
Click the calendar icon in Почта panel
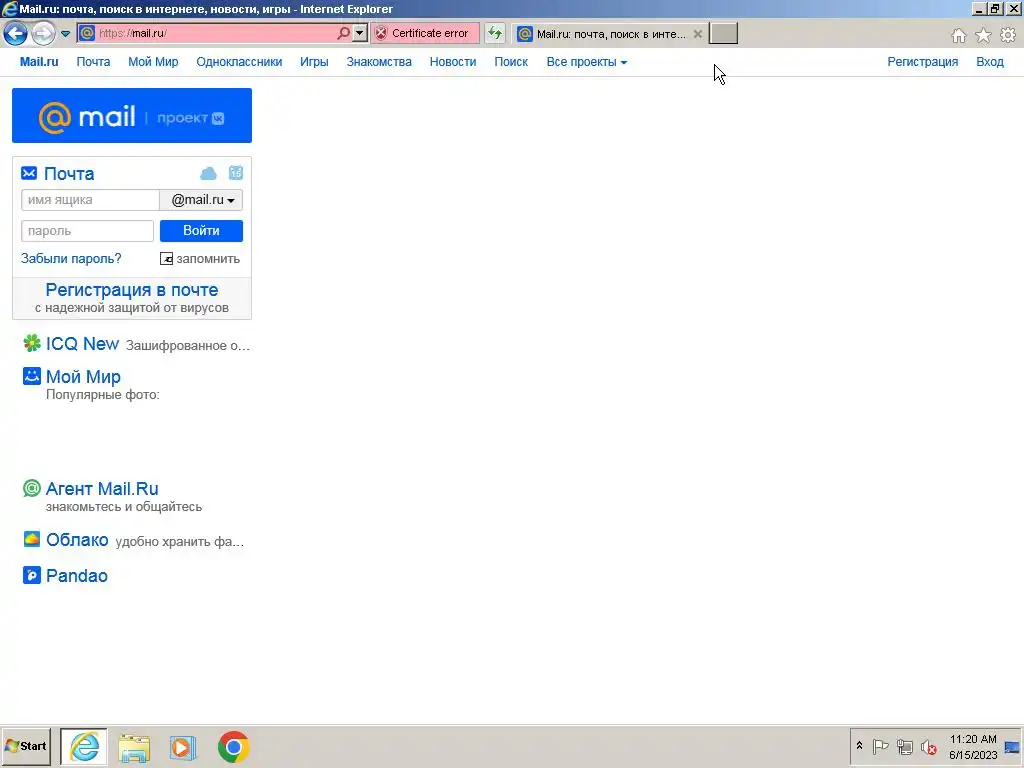(236, 173)
